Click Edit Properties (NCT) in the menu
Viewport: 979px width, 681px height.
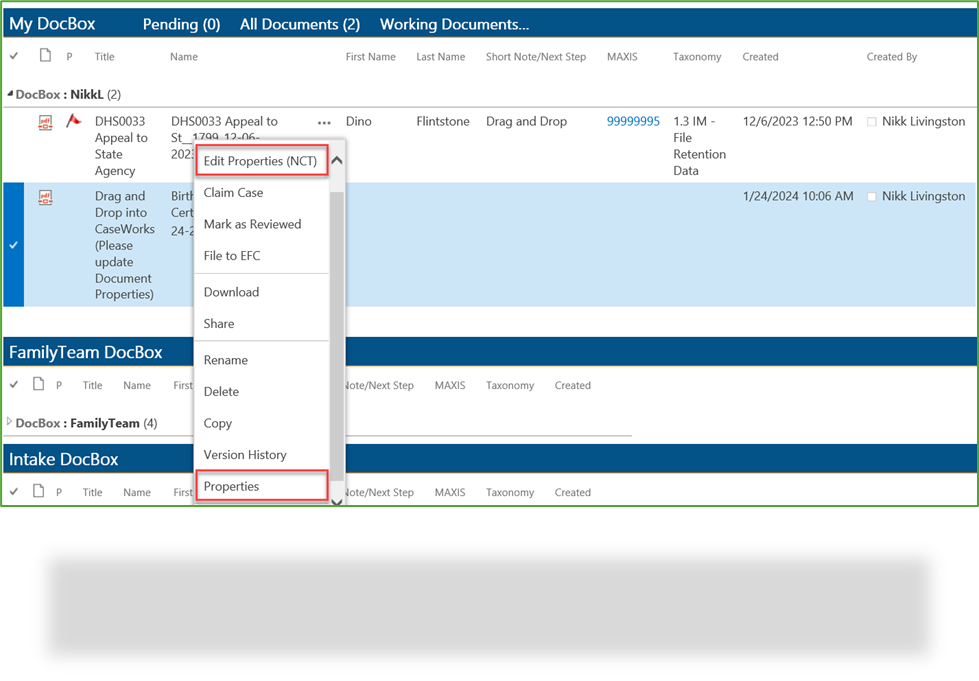coord(261,160)
